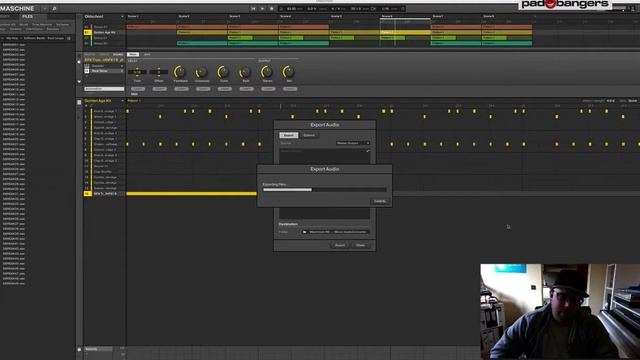Select the Sampler plug-in slot
The width and height of the screenshot is (640, 360).
click(104, 66)
